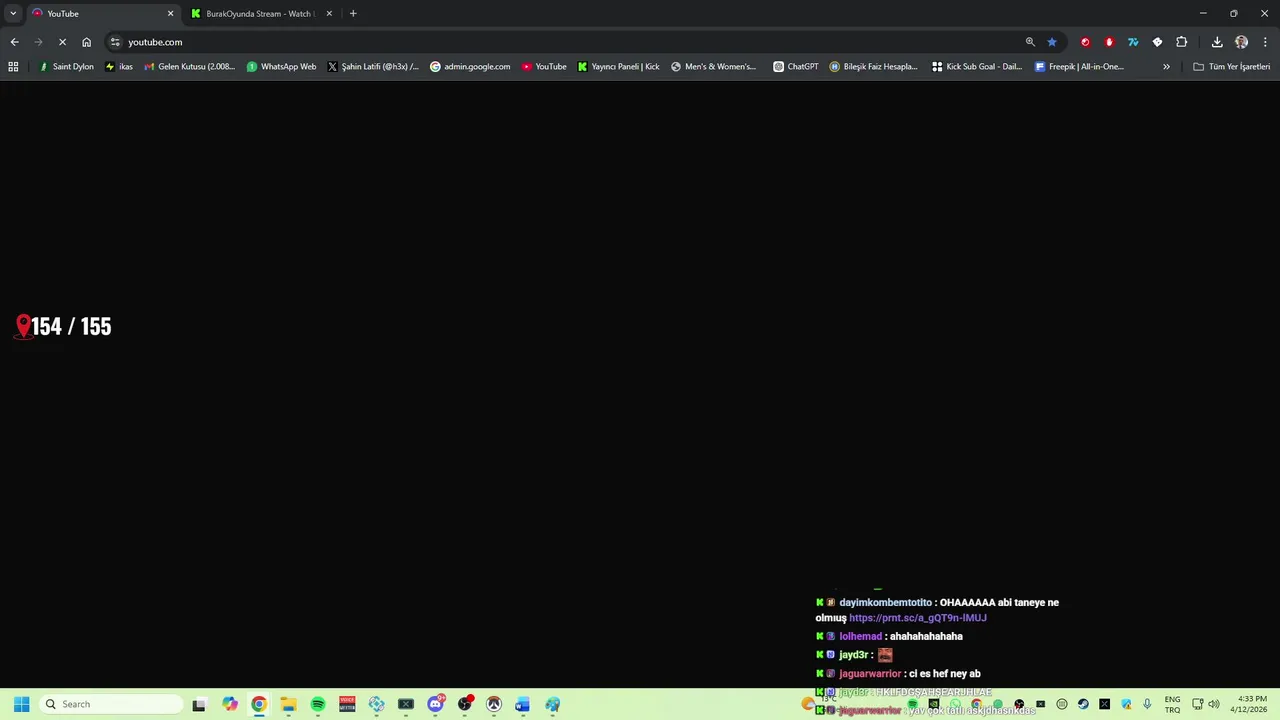Image resolution: width=1280 pixels, height=720 pixels.
Task: Open Steam in the system tray
Action: point(1083,704)
